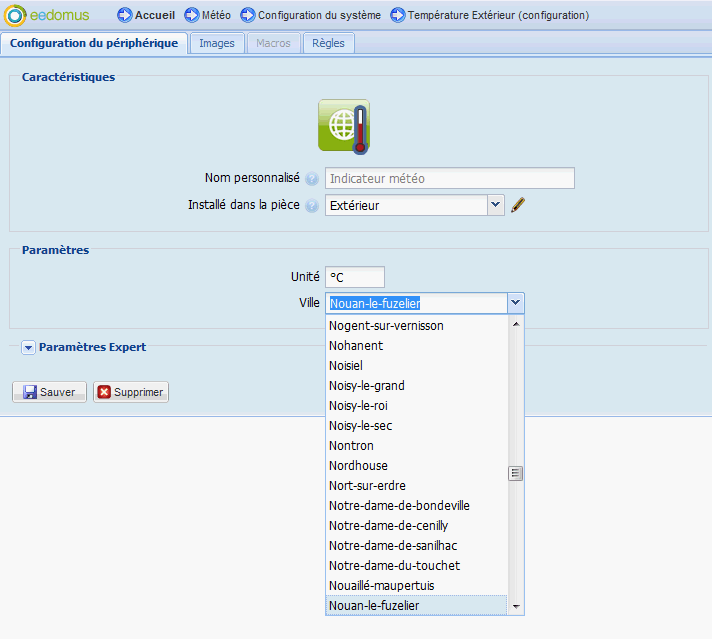Image resolution: width=712 pixels, height=639 pixels.
Task: Click the Installé dans la pièce combo field
Action: pos(406,205)
